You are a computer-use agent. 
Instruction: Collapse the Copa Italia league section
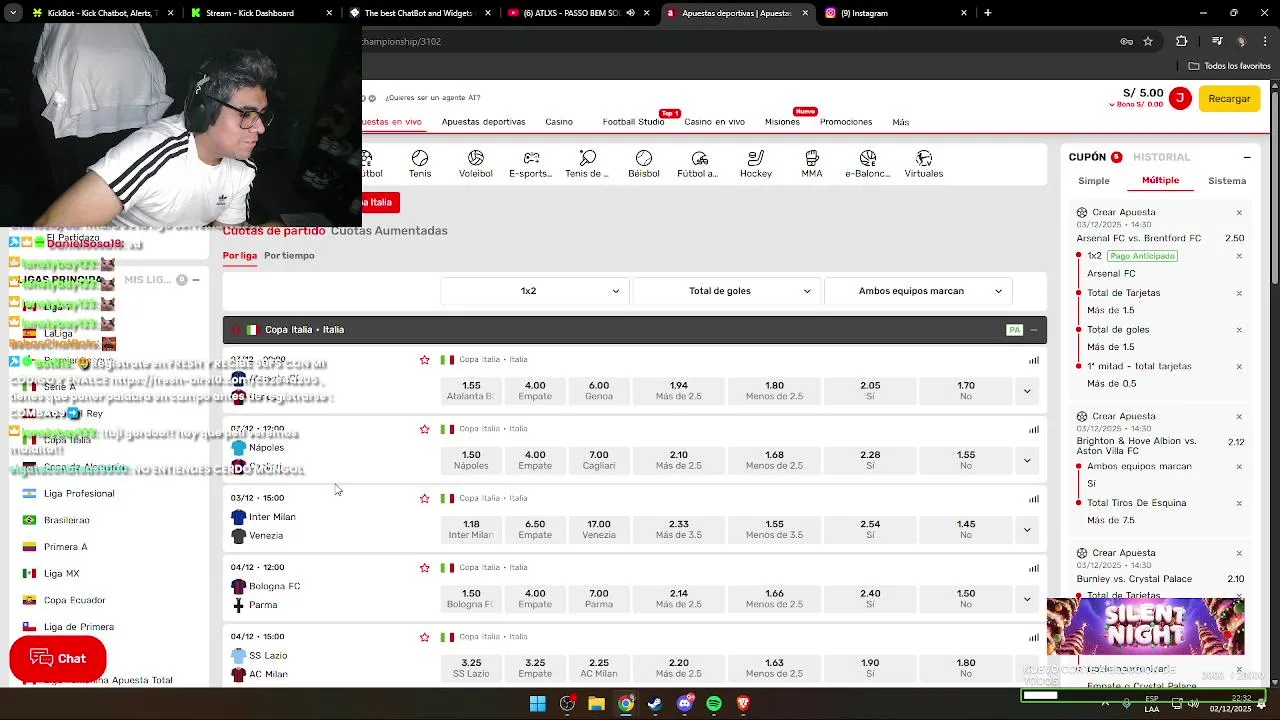[1034, 330]
